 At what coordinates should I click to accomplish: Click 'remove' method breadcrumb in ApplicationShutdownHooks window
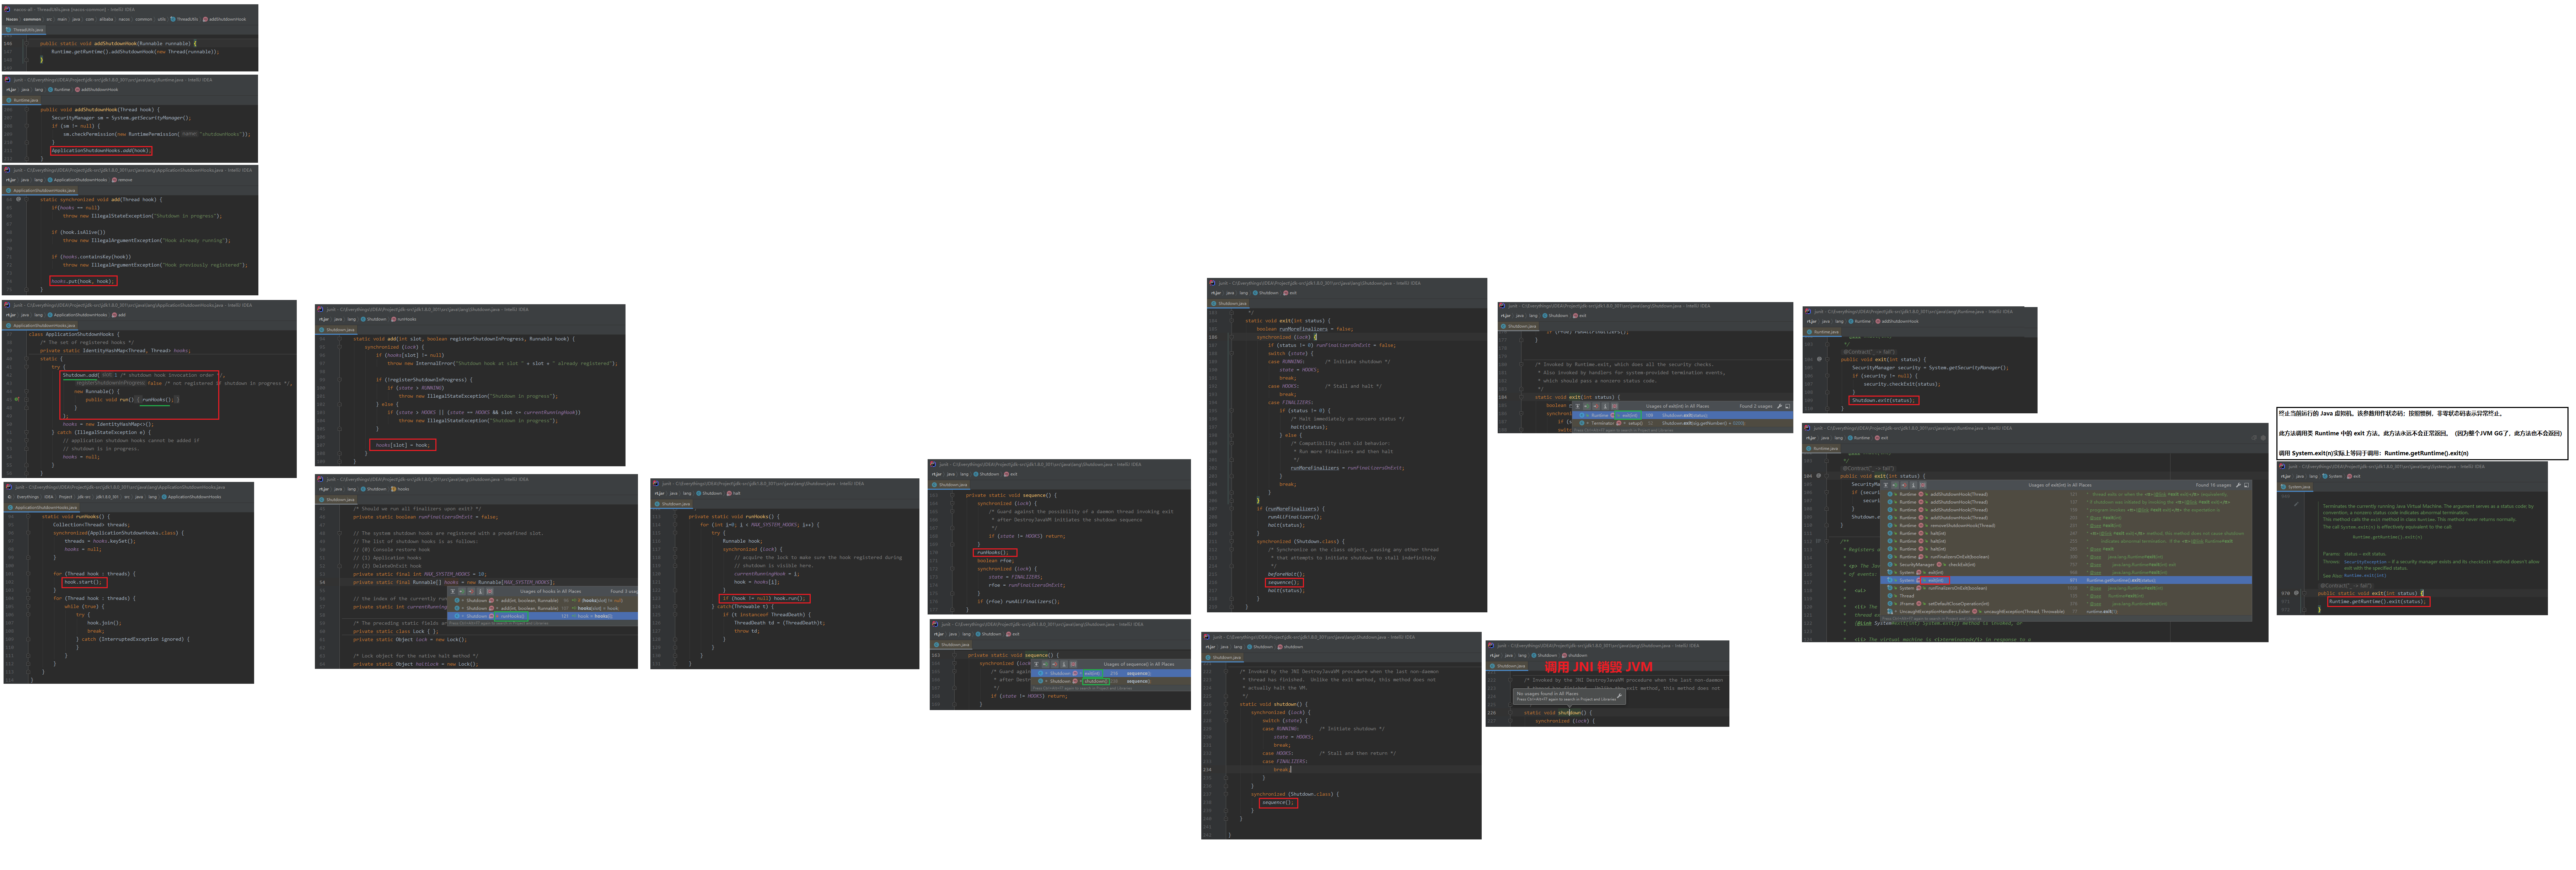(122, 180)
